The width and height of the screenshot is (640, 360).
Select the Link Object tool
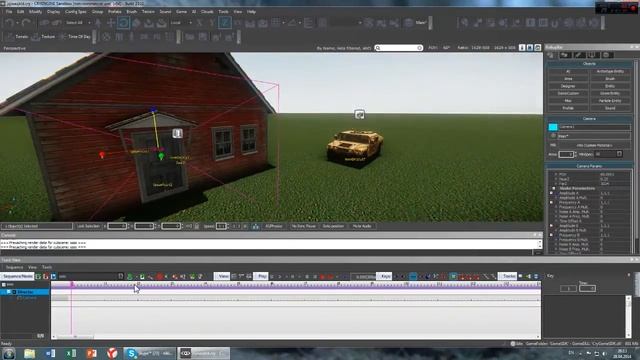44,23
